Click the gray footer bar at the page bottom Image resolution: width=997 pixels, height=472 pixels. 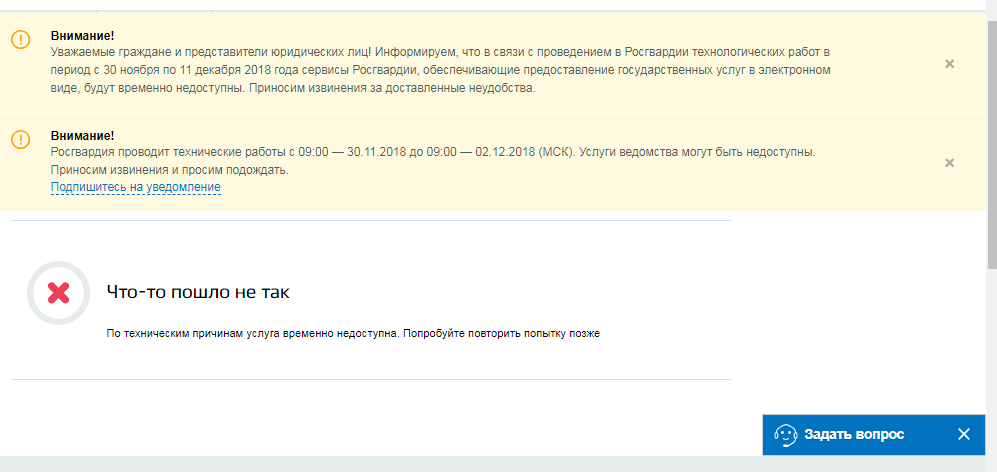click(400, 464)
